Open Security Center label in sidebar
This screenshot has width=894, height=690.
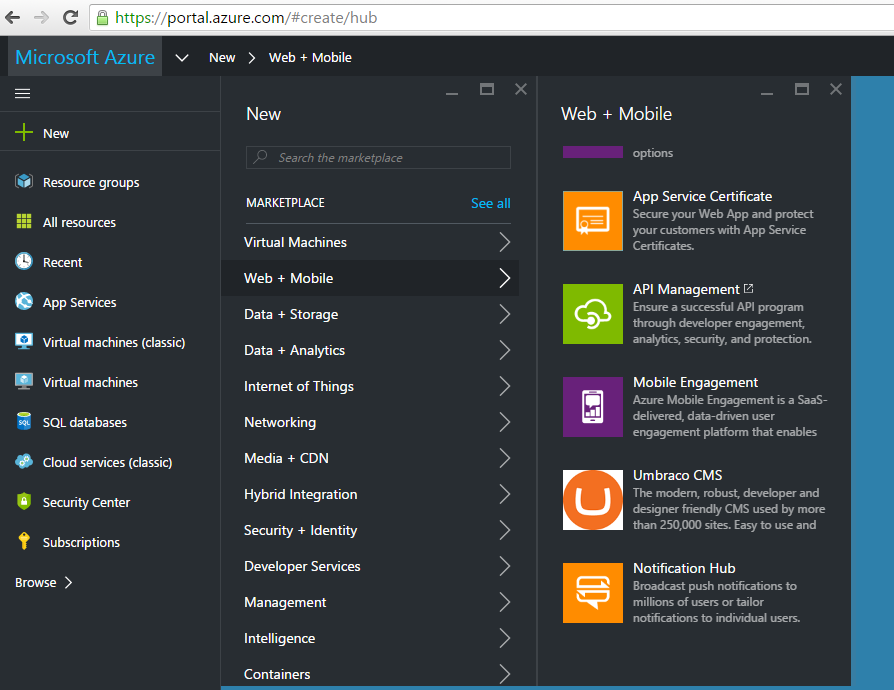tap(87, 502)
